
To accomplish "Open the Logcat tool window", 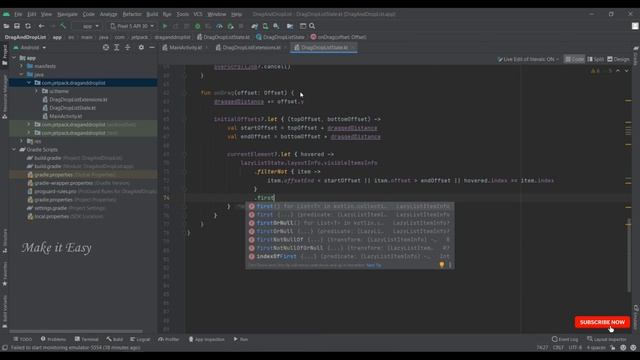I will (x=140, y=339).
